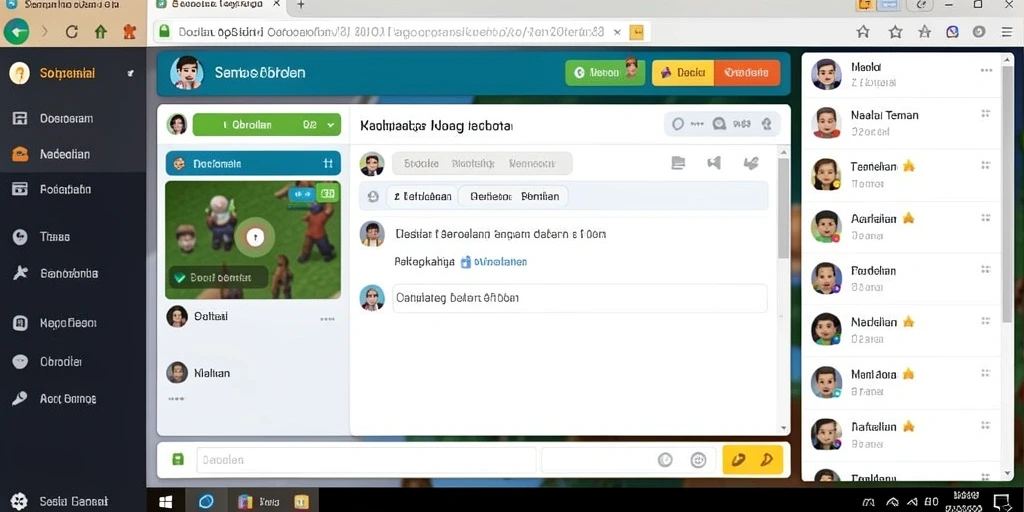The height and width of the screenshot is (512, 1024).
Task: Click the share icon right of the megaphone
Action: click(x=751, y=163)
